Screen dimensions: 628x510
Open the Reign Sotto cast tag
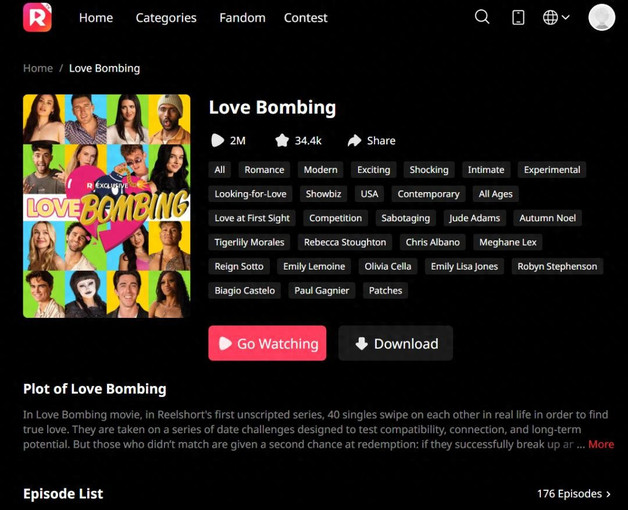(239, 266)
